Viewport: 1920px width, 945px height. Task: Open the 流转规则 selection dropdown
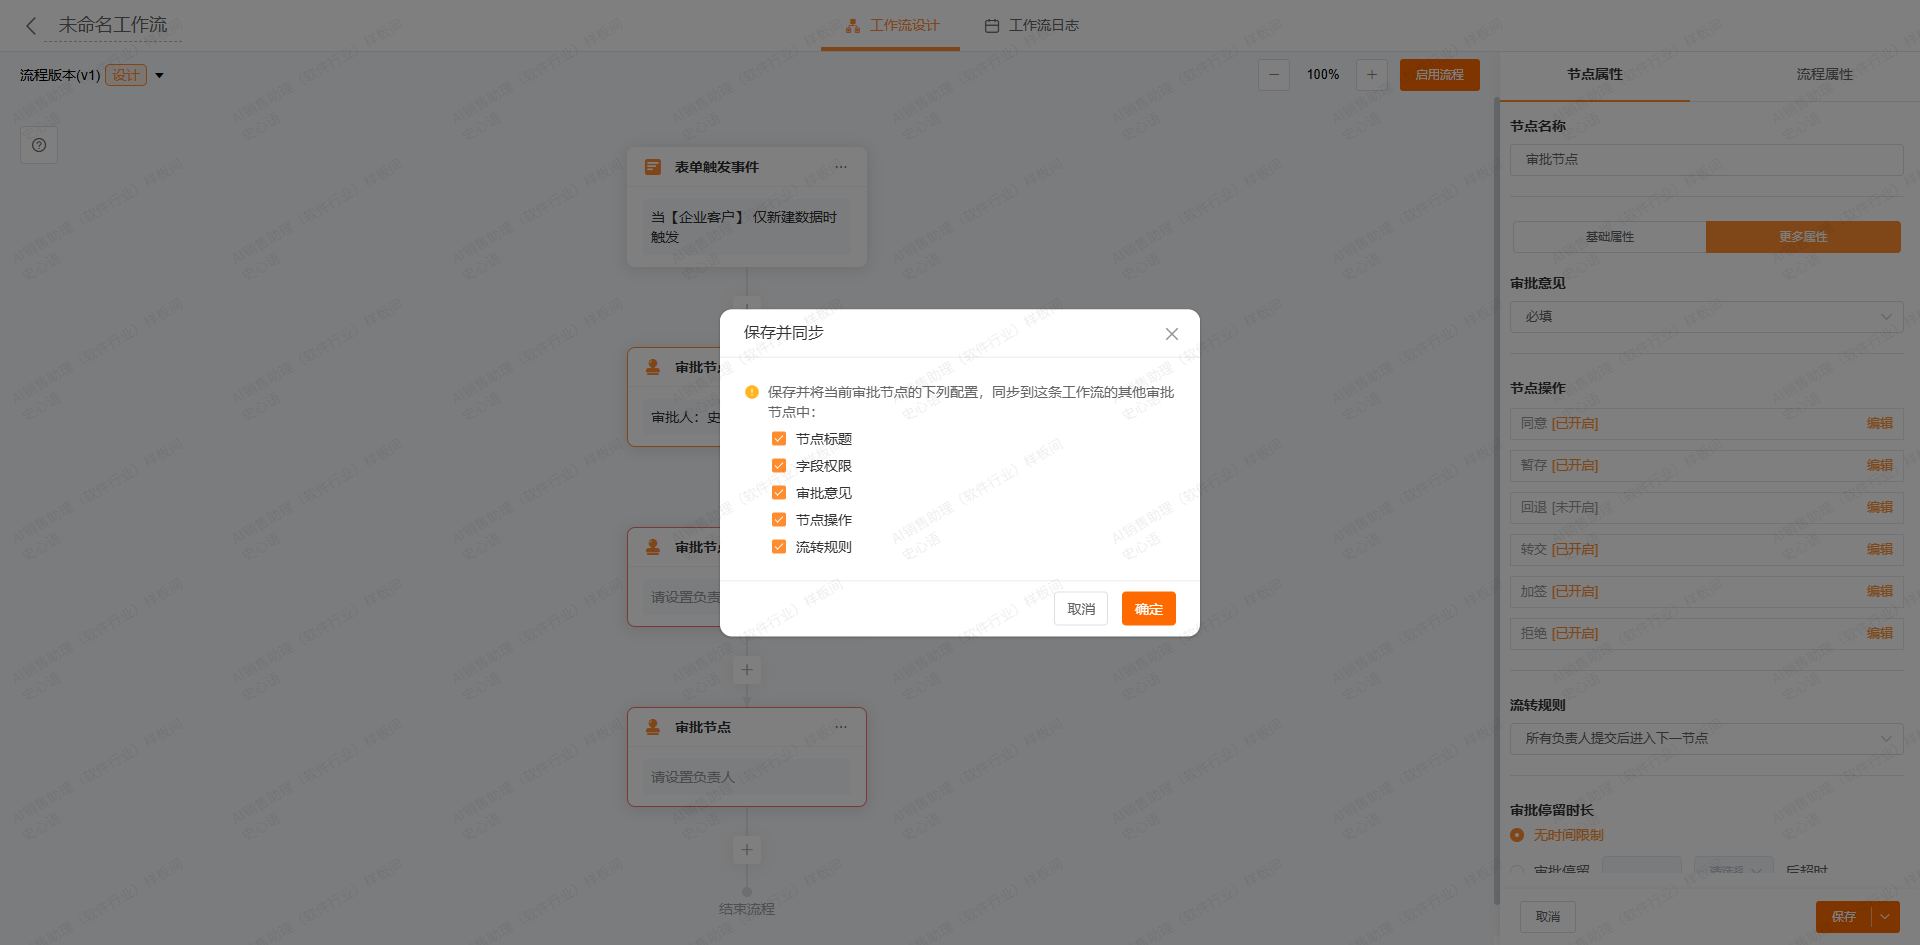1705,739
